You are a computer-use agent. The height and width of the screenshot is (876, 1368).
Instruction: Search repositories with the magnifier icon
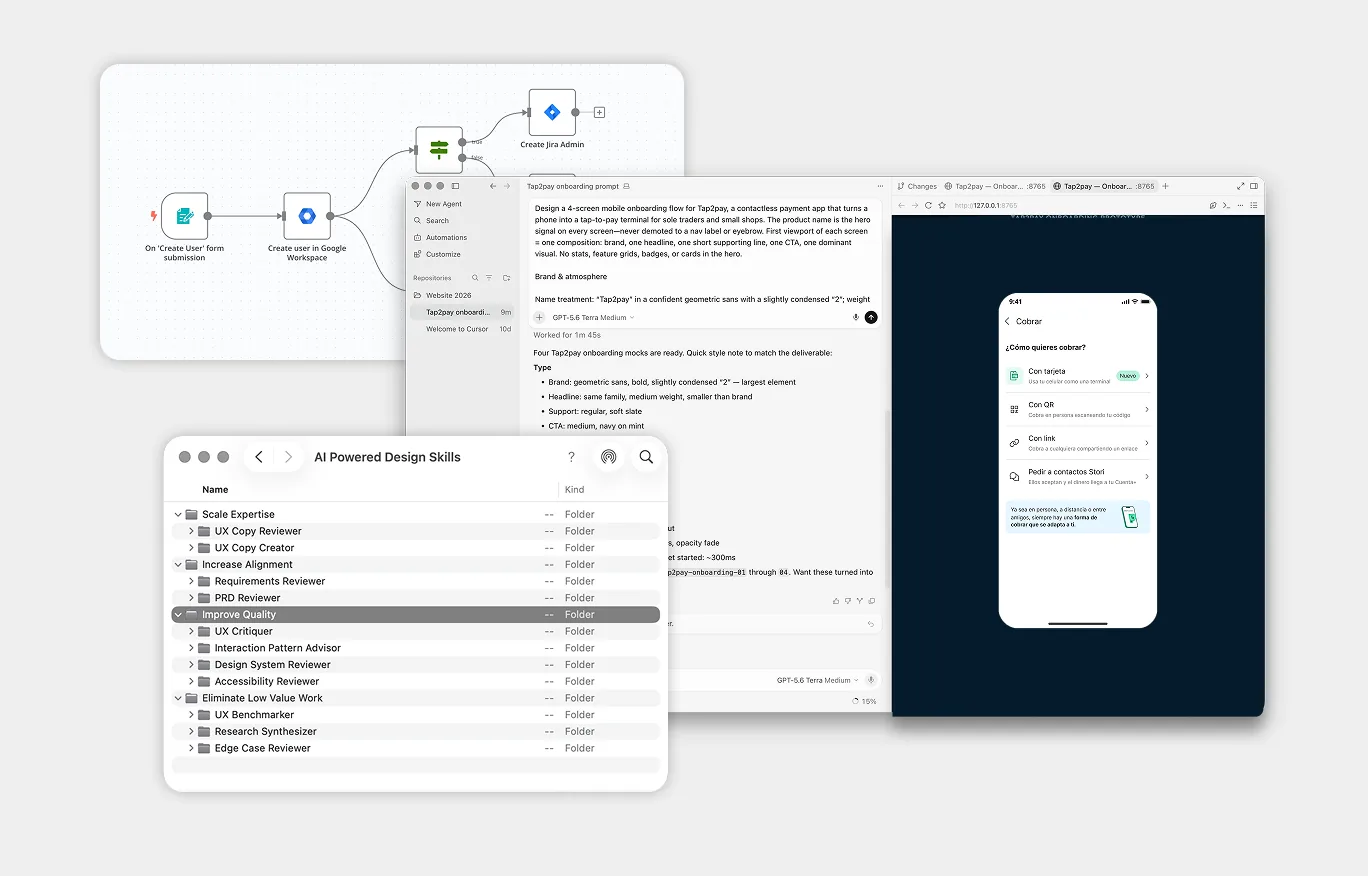coord(475,278)
